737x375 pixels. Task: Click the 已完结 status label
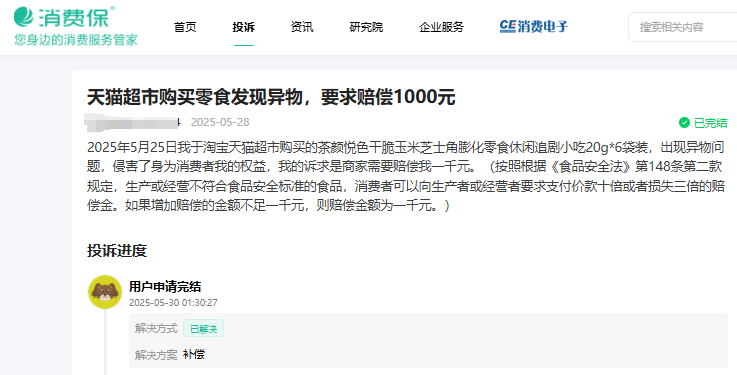point(710,123)
